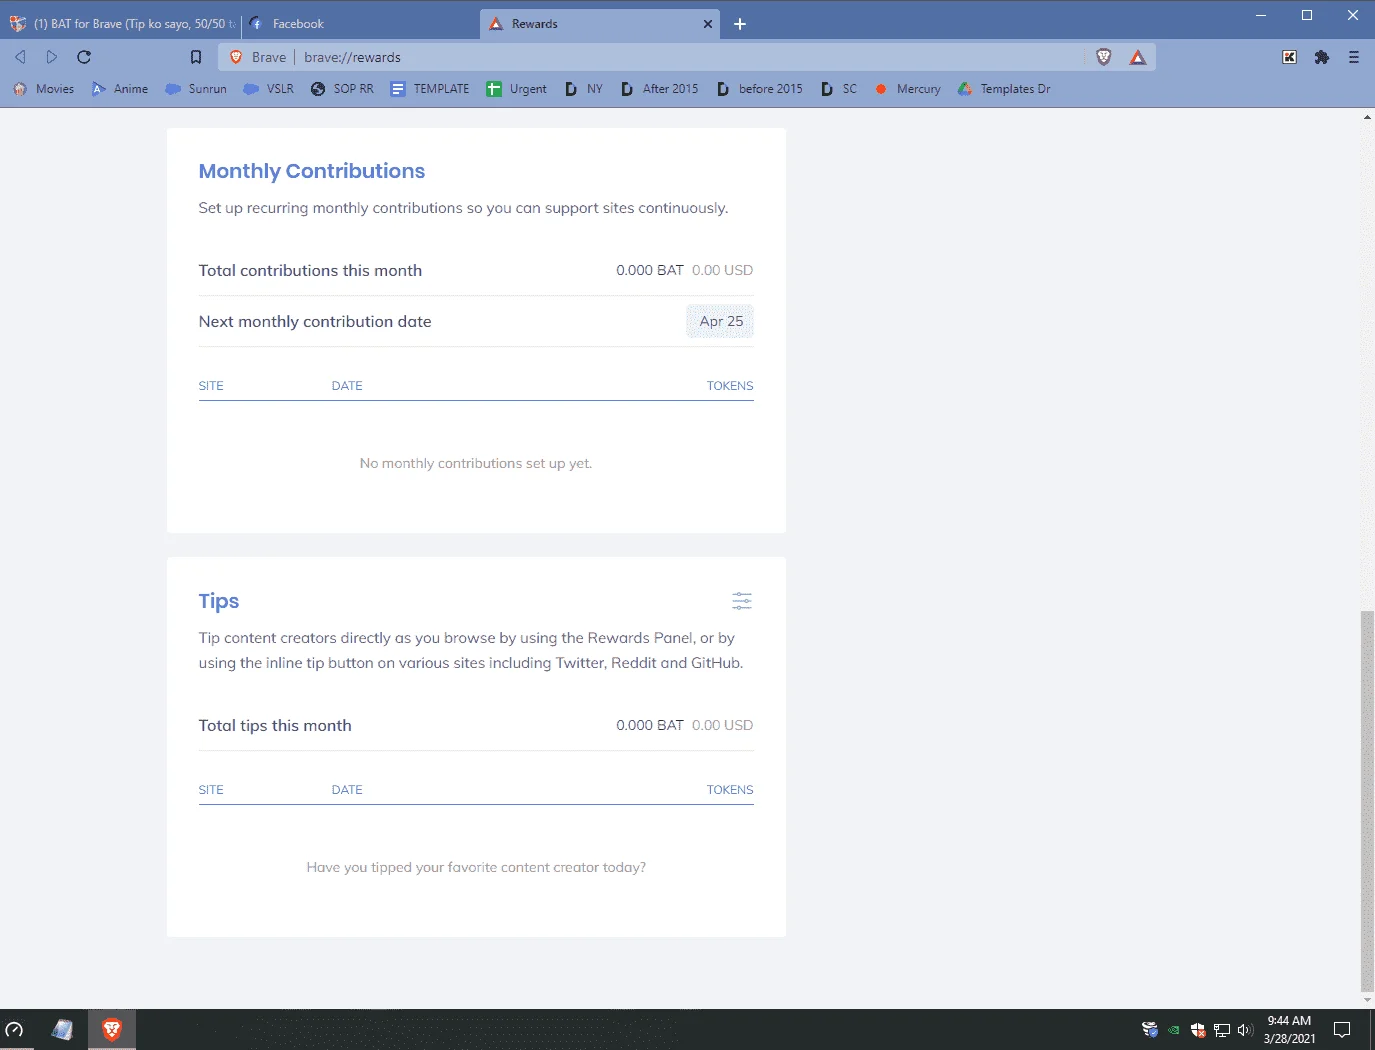The width and height of the screenshot is (1375, 1050).
Task: Click the Windows Security shield tray icon
Action: pos(1198,1029)
